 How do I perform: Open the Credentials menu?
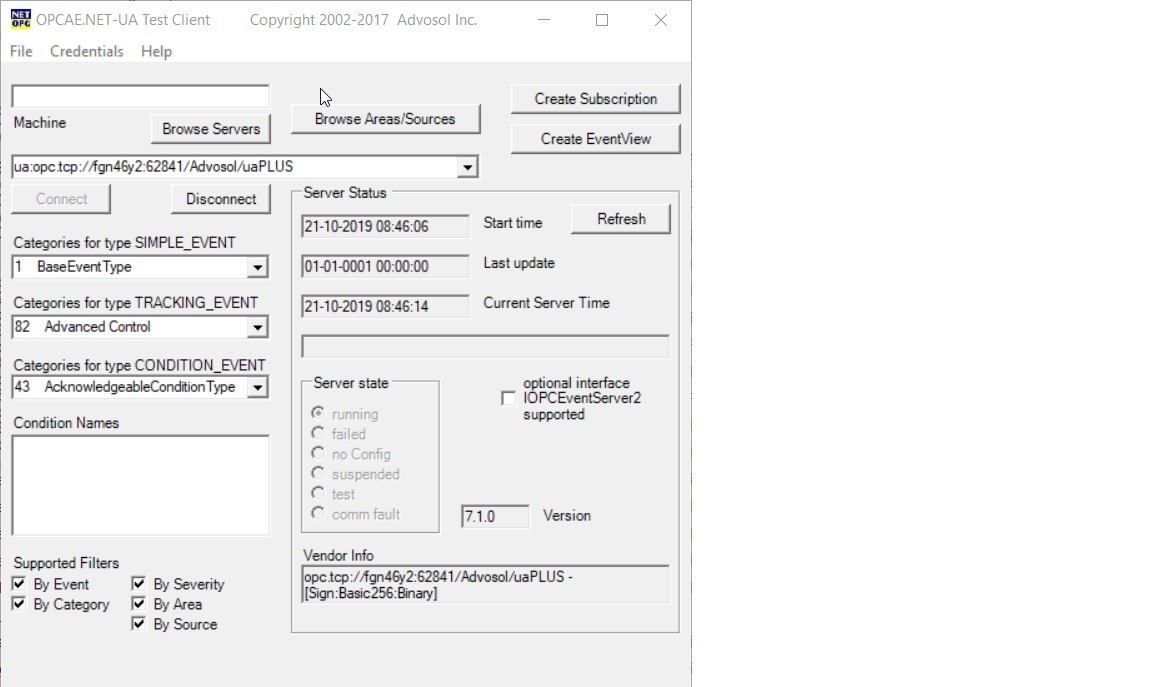click(x=87, y=51)
